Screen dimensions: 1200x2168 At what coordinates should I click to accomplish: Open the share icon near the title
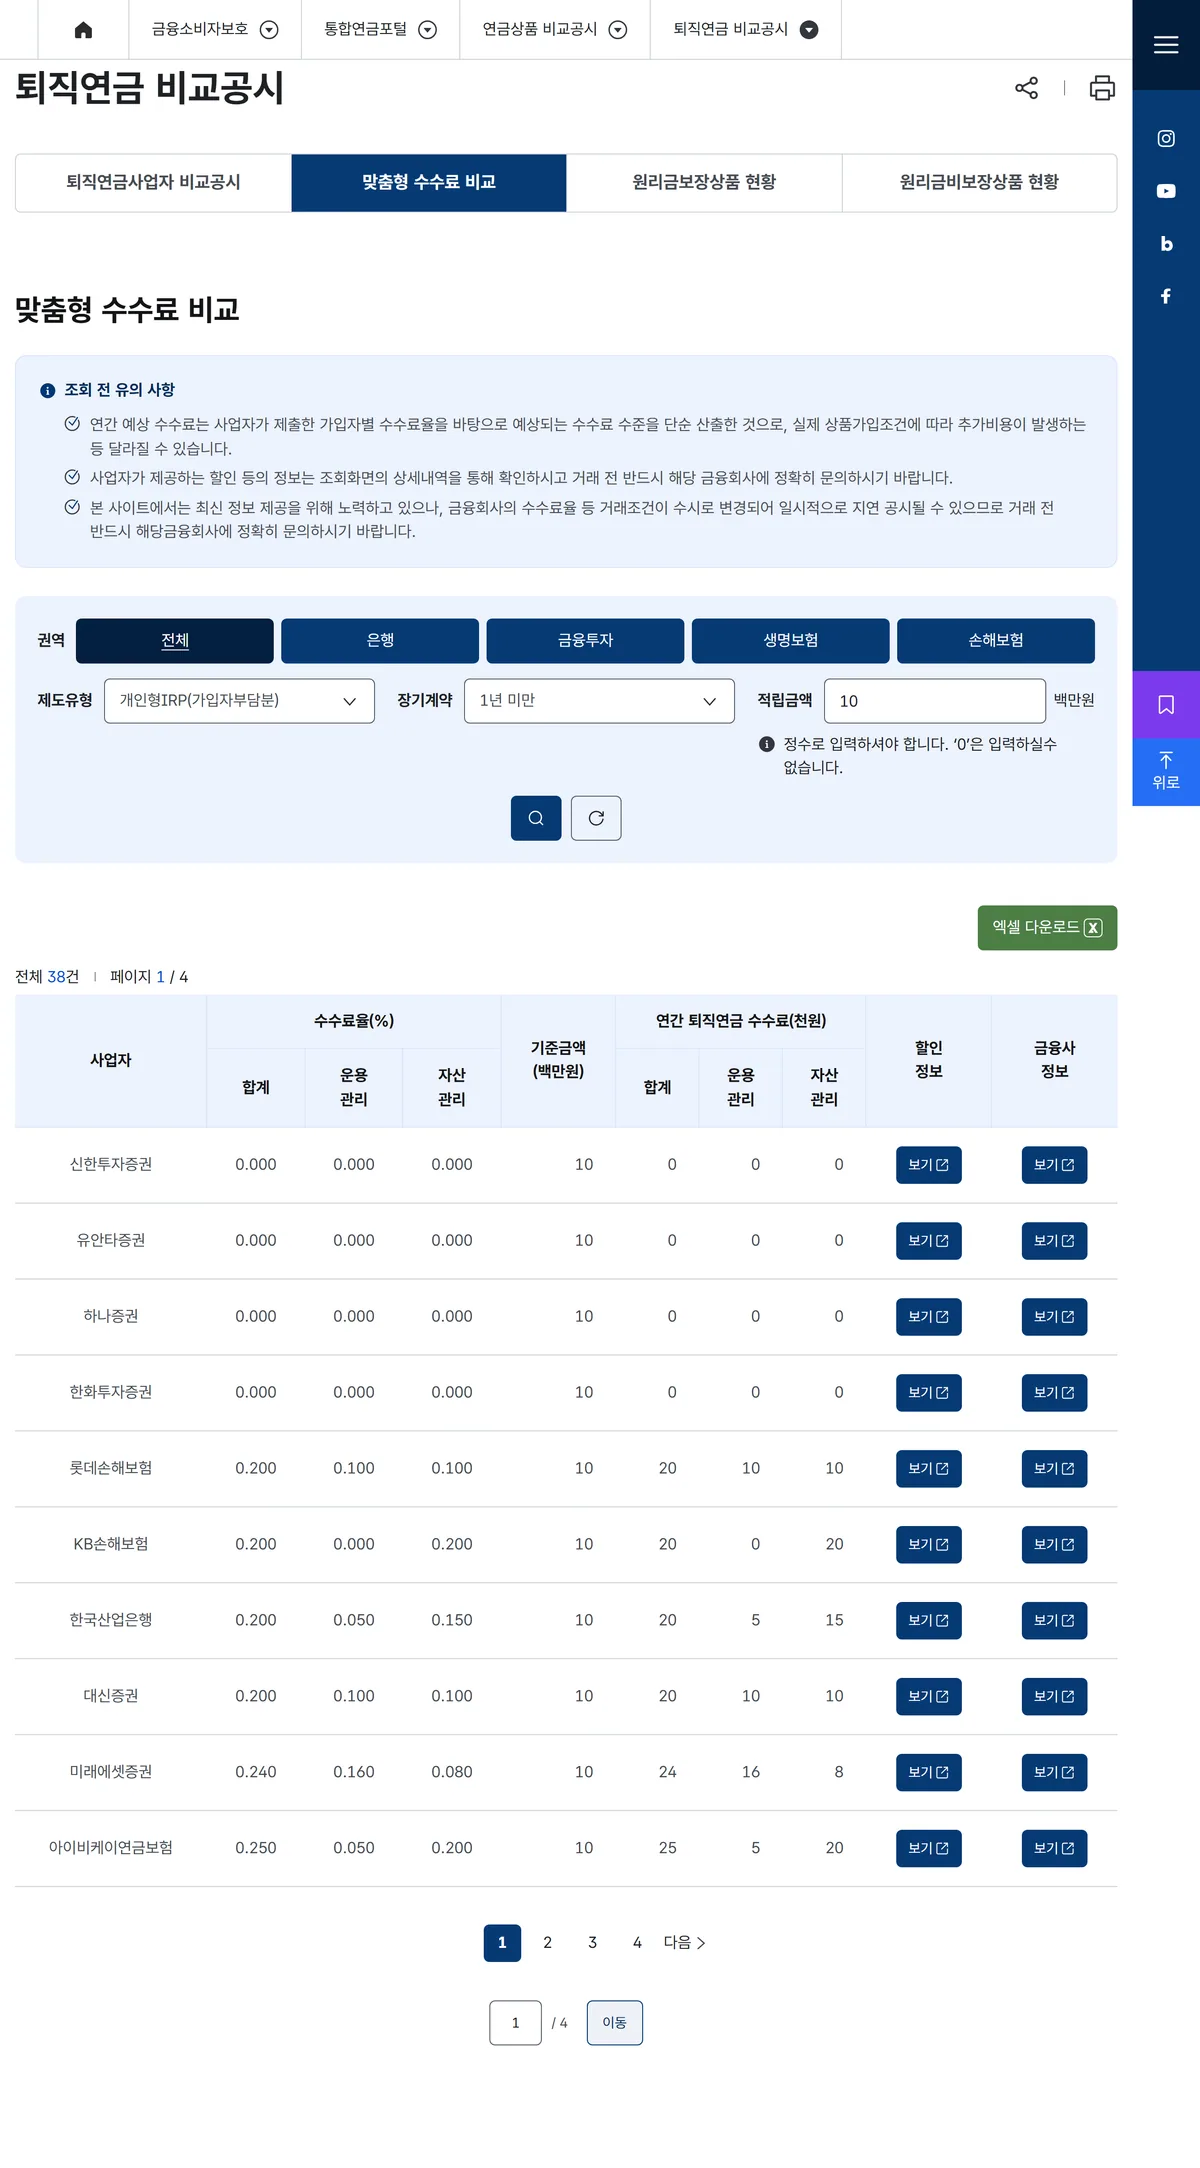click(x=1026, y=88)
